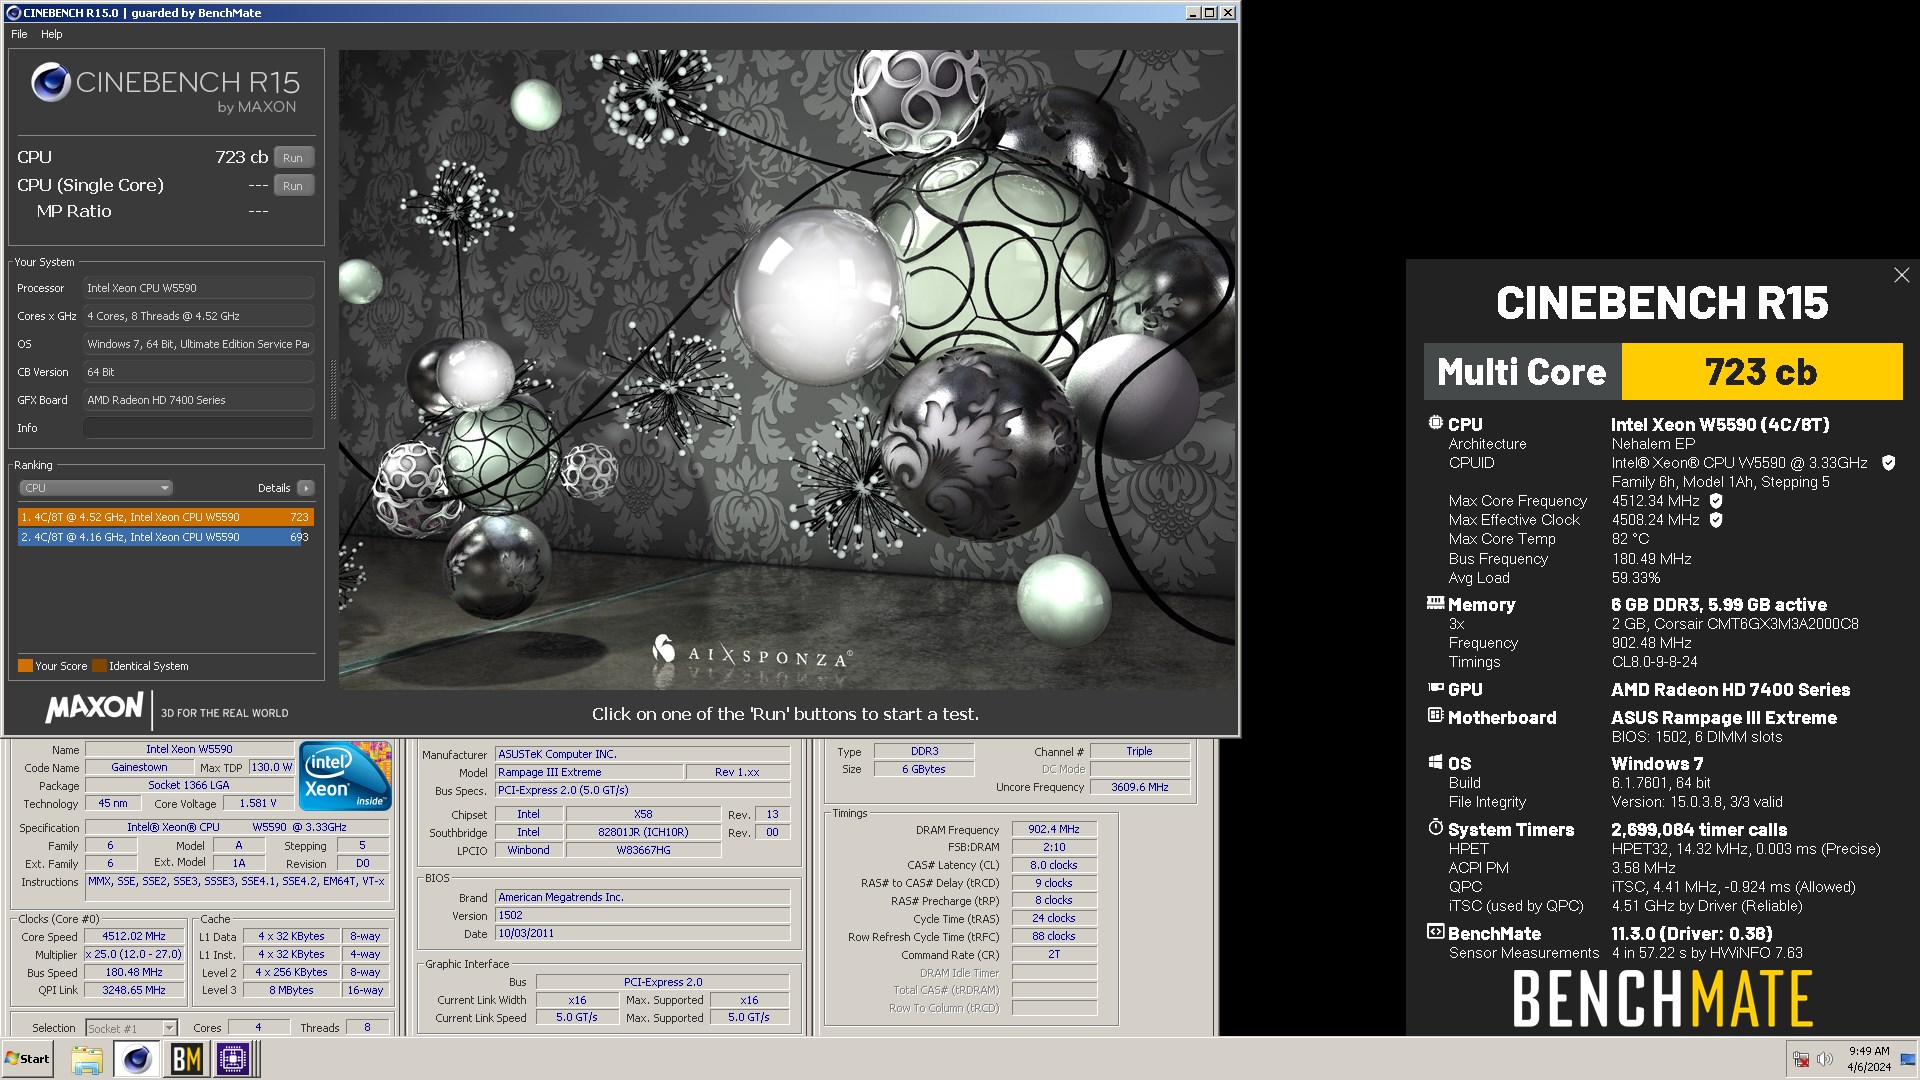Select ranking entry 4.16 GHz Xeon W5590
Image resolution: width=1920 pixels, height=1080 pixels.
click(165, 537)
